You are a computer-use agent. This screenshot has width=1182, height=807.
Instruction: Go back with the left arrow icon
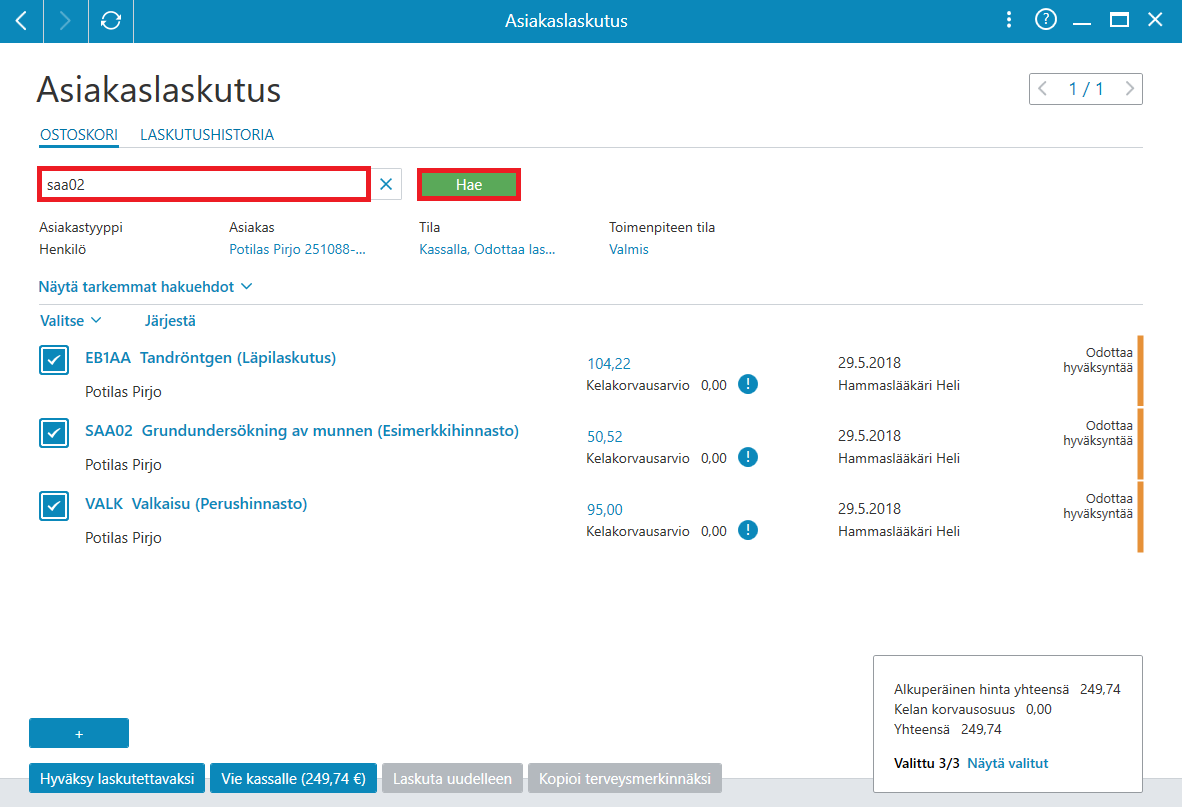point(21,21)
